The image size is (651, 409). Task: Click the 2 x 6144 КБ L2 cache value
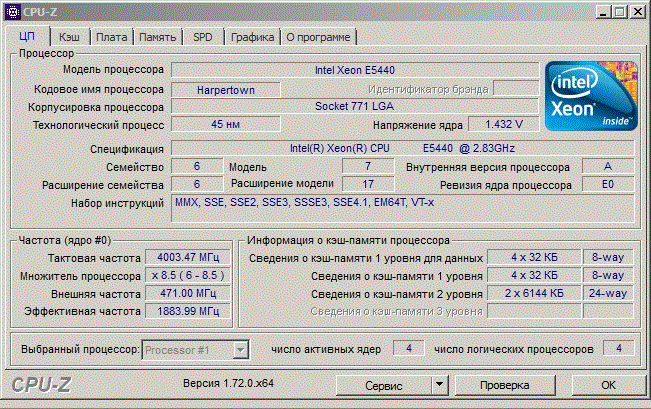coord(534,293)
